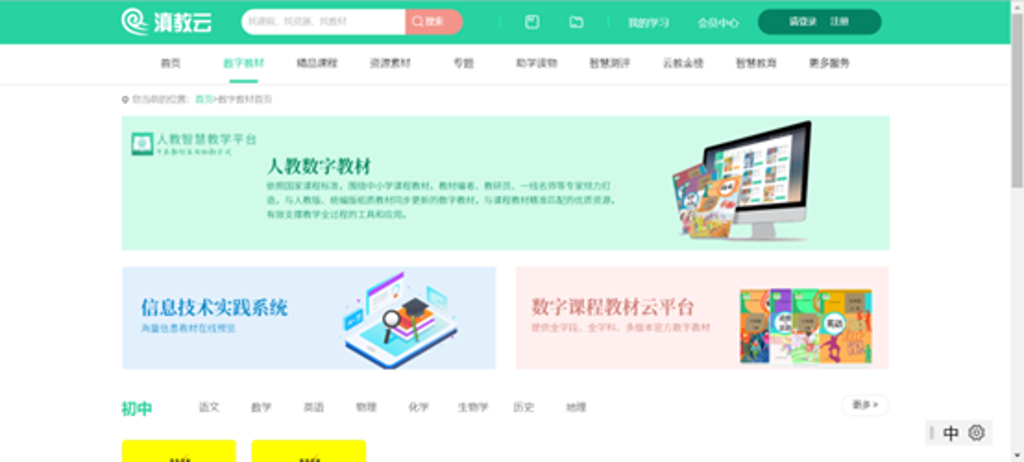This screenshot has width=1024, height=462.
Task: Click the 初中 section heading
Action: pyautogui.click(x=137, y=409)
